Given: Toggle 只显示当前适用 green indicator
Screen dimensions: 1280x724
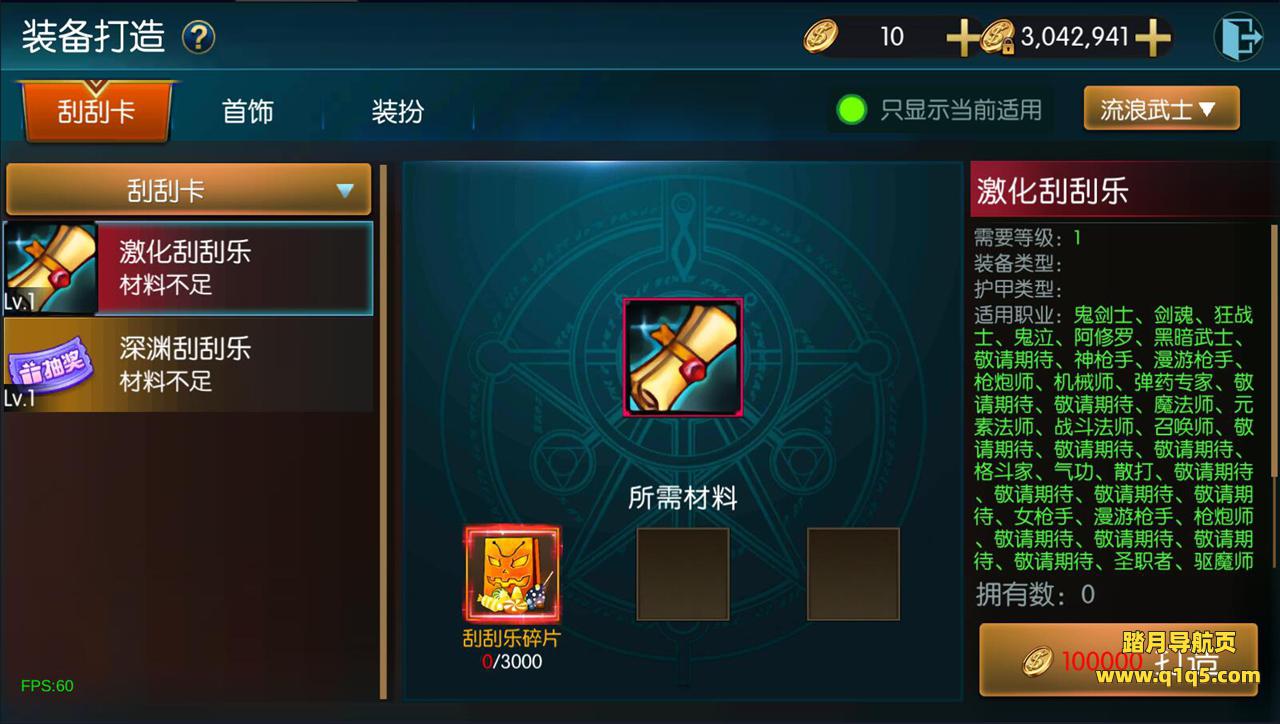Looking at the screenshot, I should click(x=852, y=109).
